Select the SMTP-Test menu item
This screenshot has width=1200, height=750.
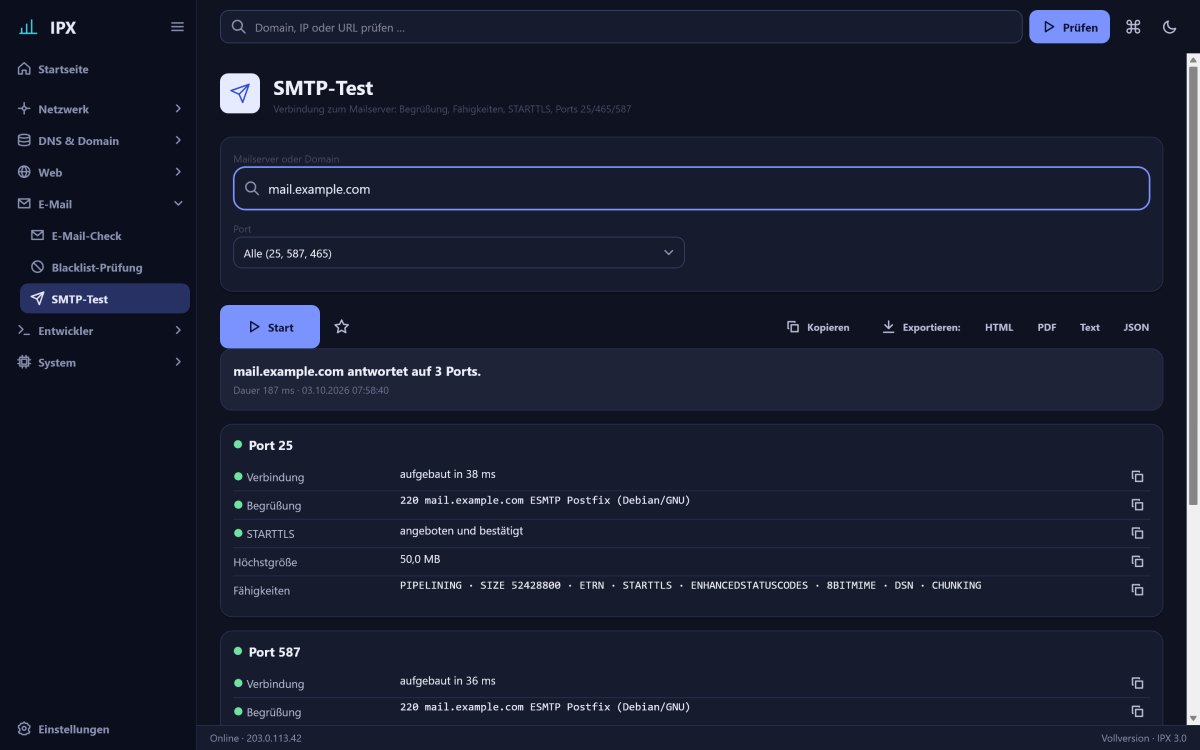[105, 299]
